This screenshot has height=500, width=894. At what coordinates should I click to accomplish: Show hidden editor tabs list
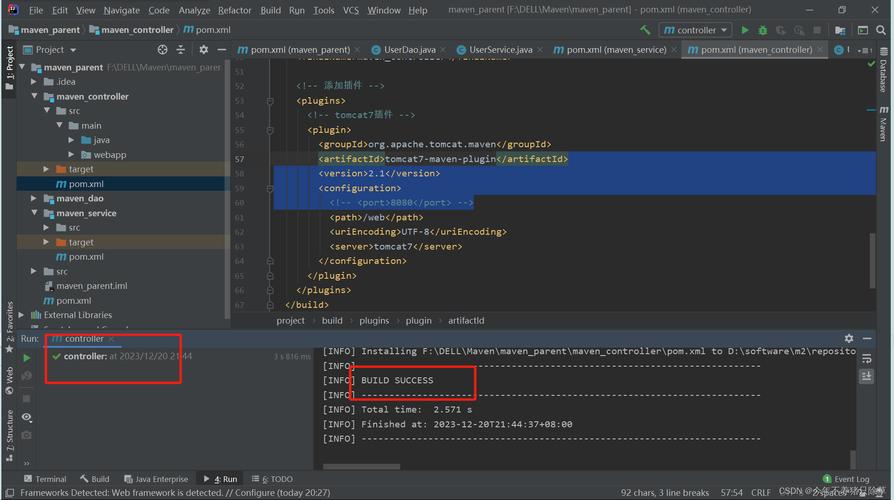(865, 50)
